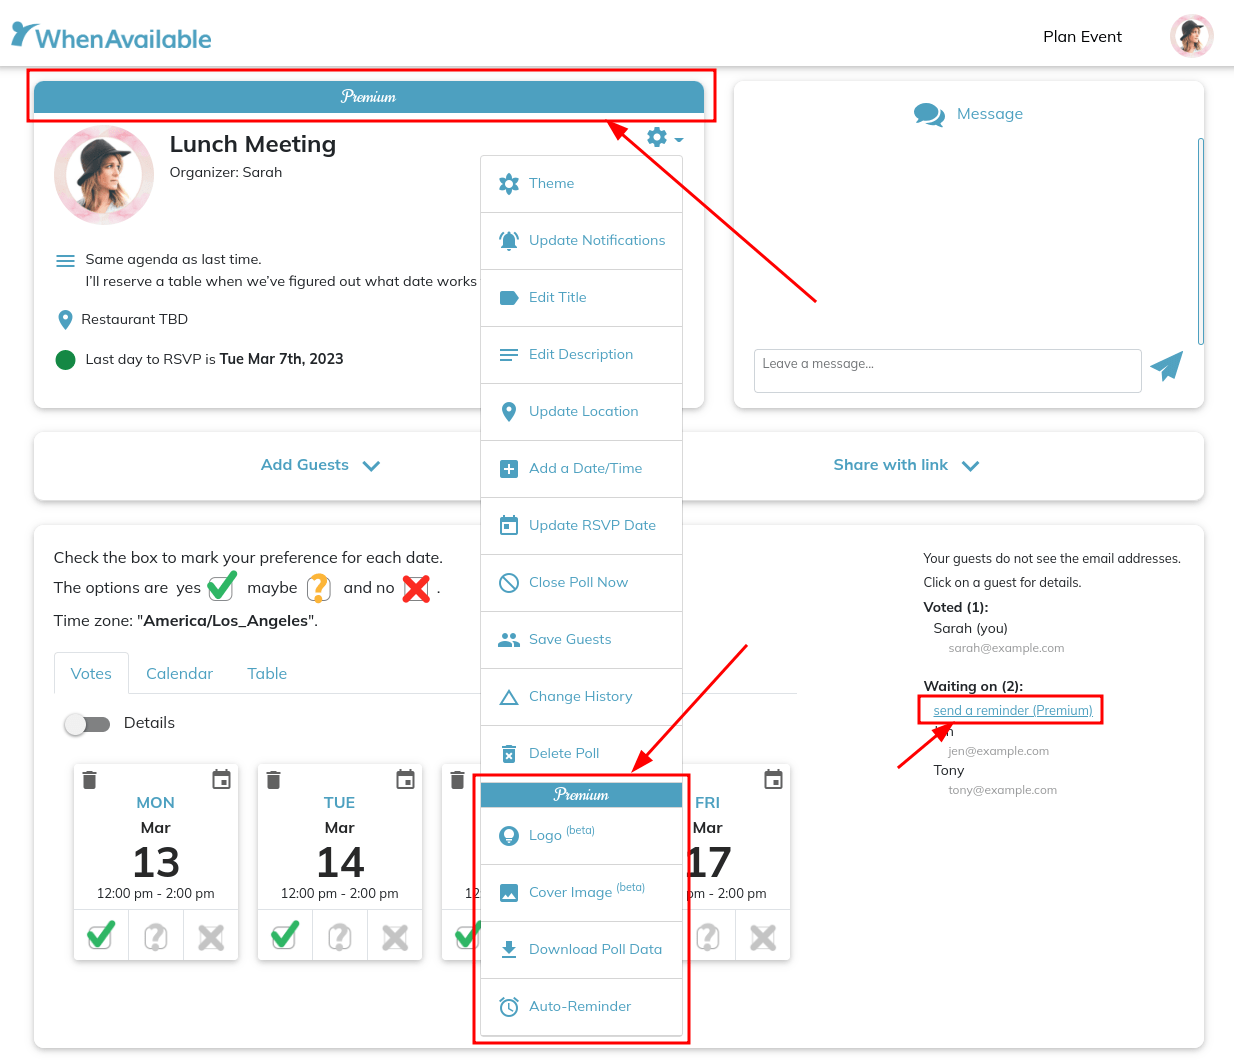
Task: Click the Update RSVP Date calendar icon
Action: pos(509,526)
